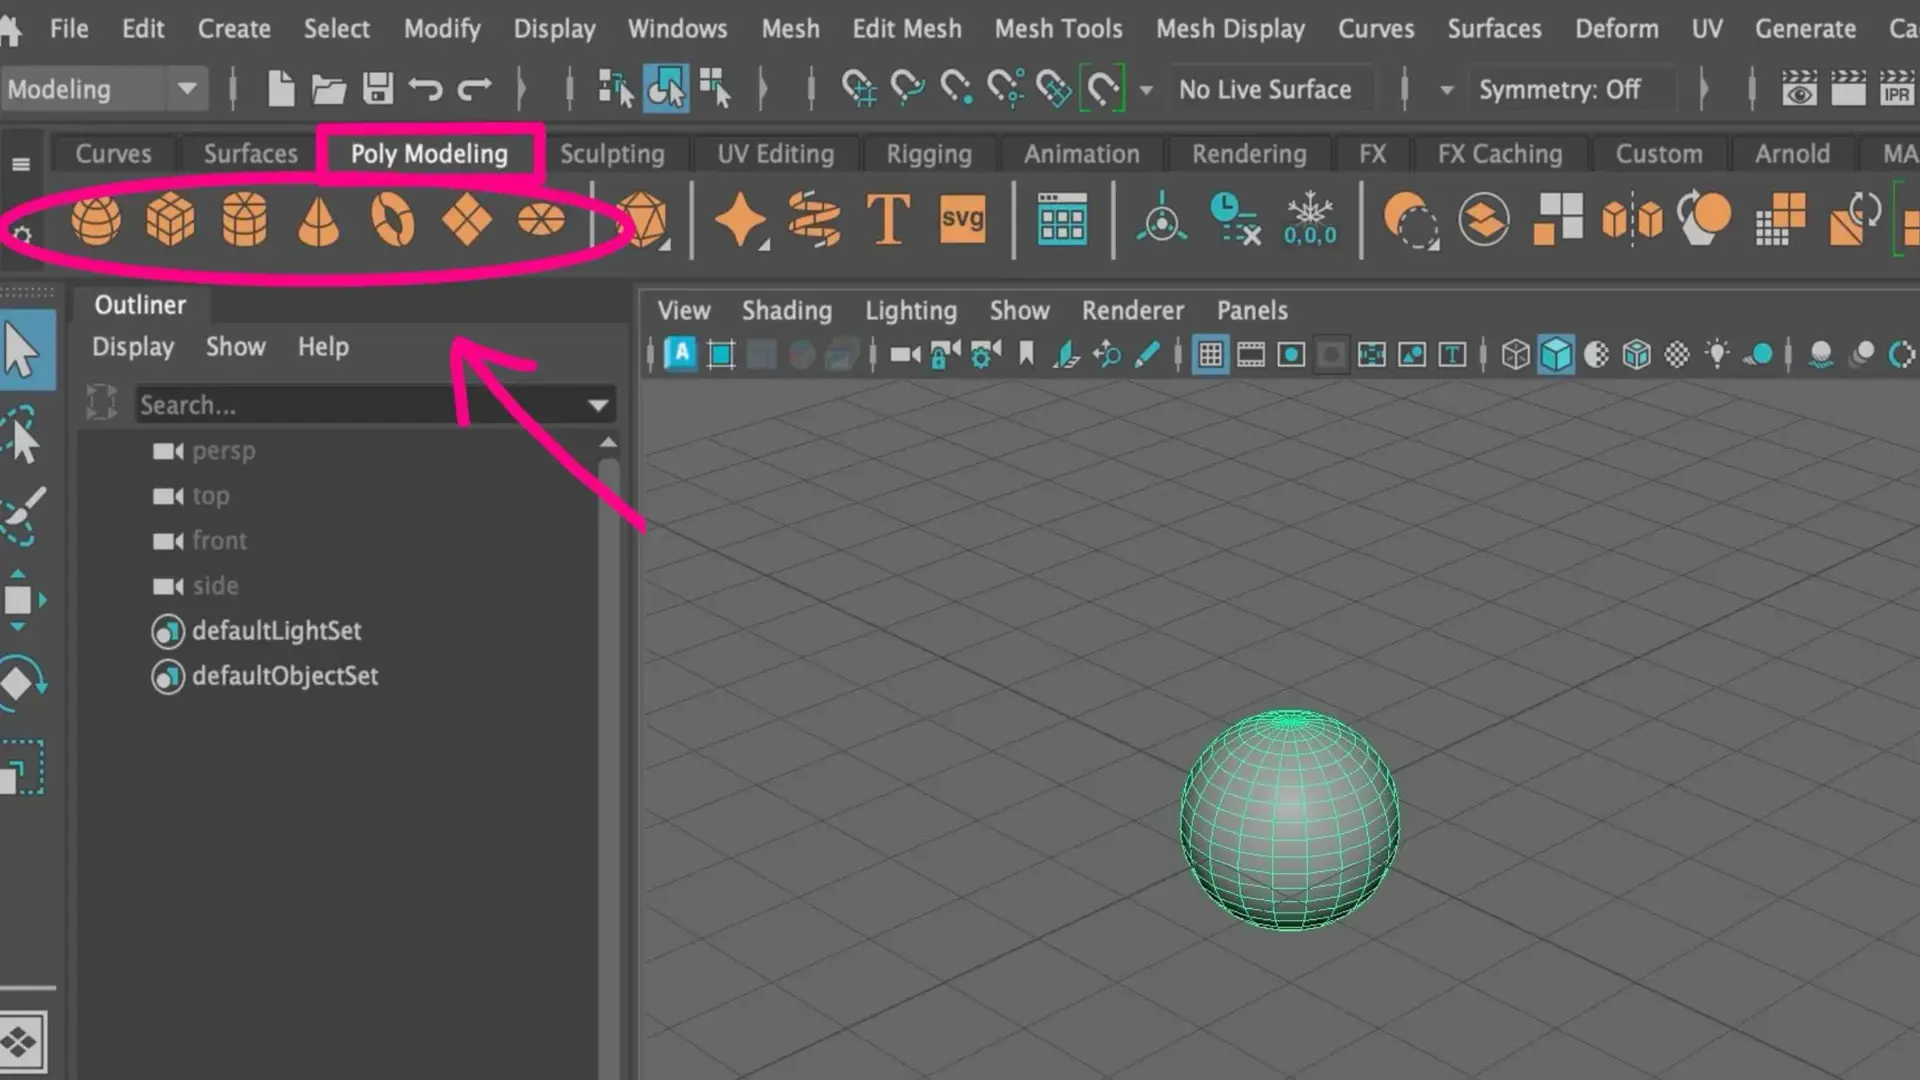This screenshot has width=1920, height=1080.
Task: Expand the arrow left of Symmetry field
Action: point(1446,90)
